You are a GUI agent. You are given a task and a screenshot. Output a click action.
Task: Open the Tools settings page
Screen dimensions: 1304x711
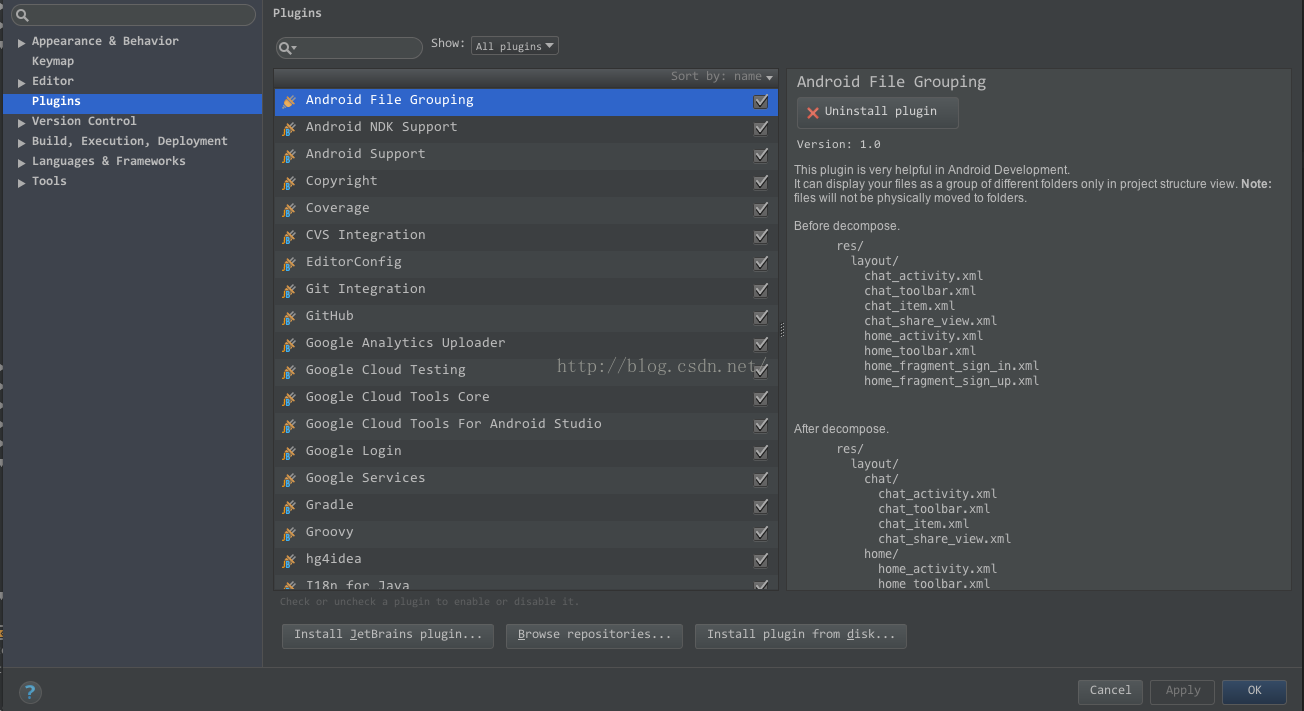tap(49, 181)
